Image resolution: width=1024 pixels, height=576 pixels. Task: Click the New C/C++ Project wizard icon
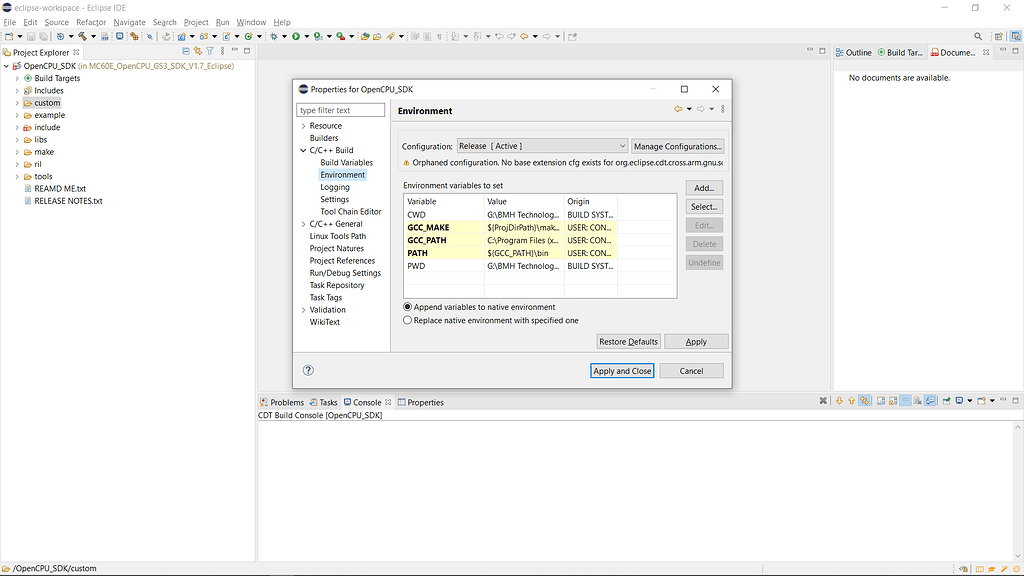coord(182,36)
